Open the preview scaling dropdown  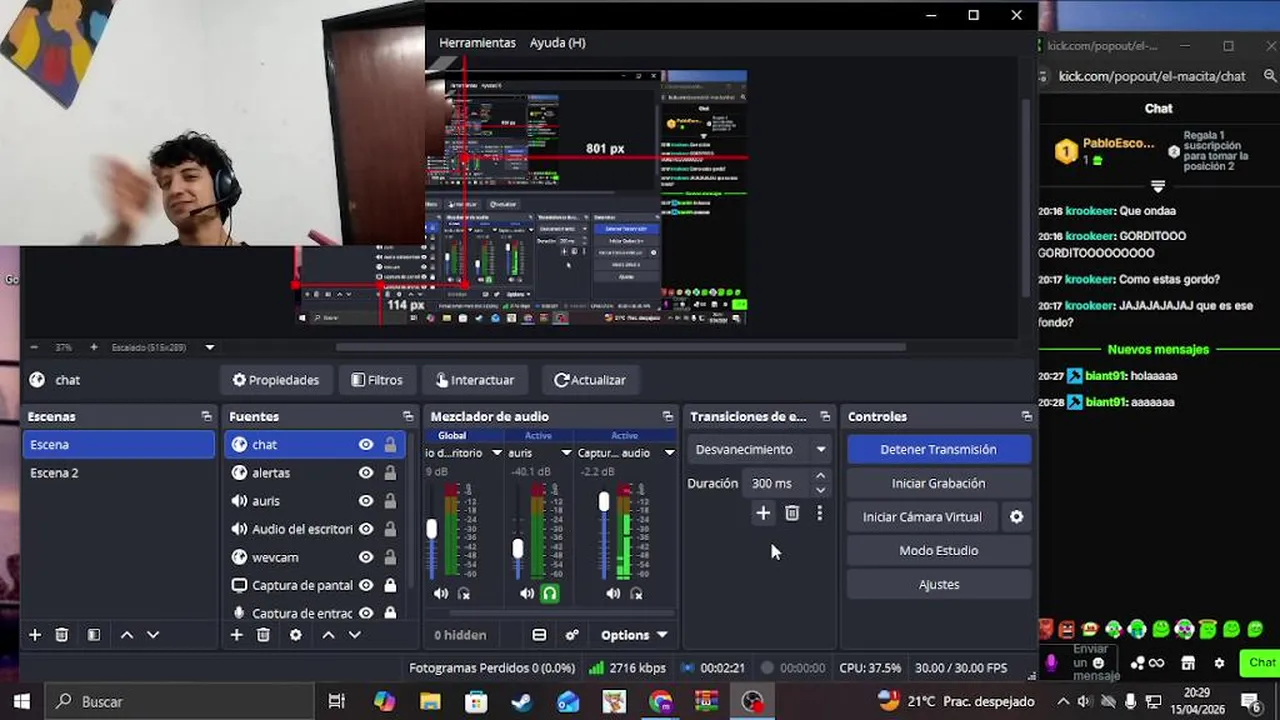coord(210,347)
